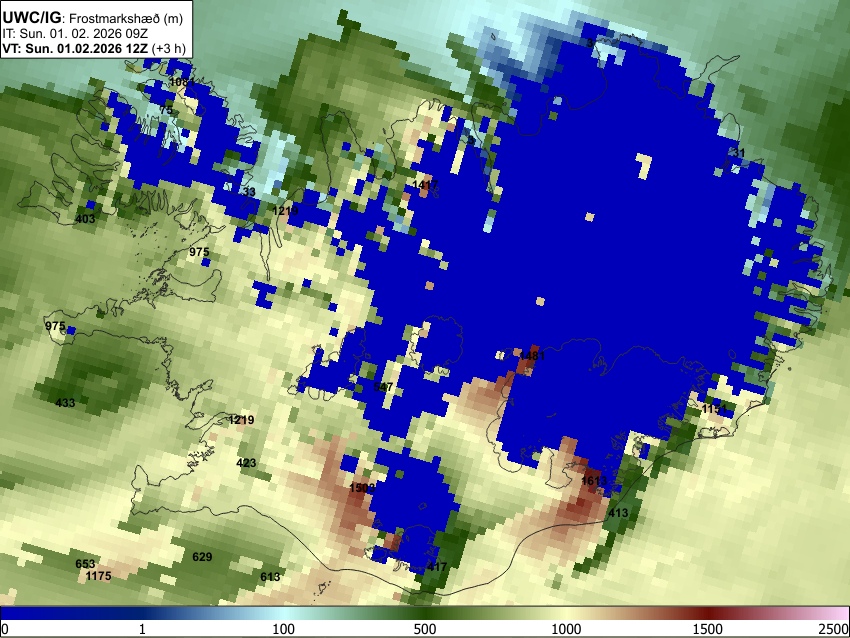
Task: Select the 1613 map value
Action: click(x=594, y=481)
